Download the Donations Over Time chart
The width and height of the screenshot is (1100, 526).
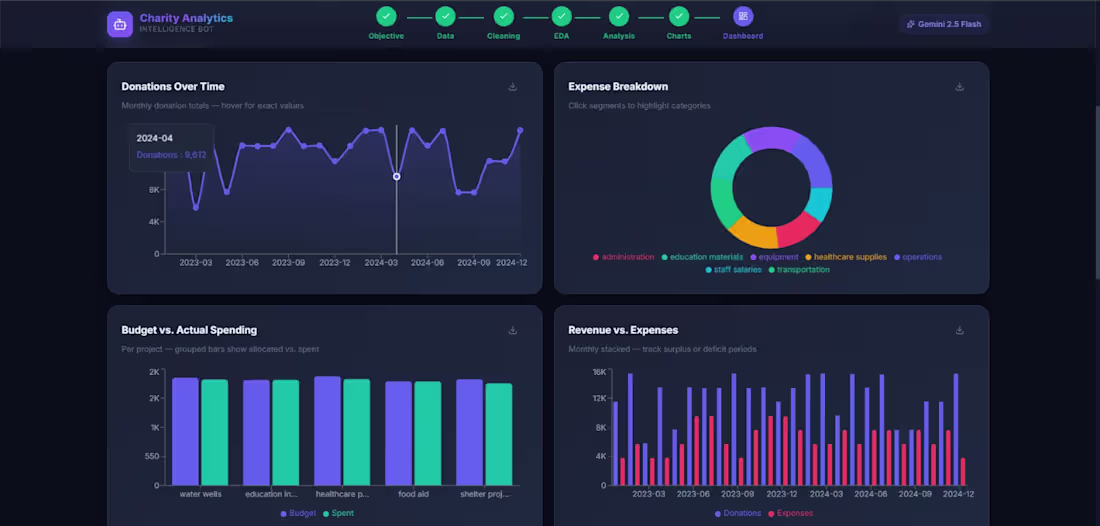(x=513, y=87)
